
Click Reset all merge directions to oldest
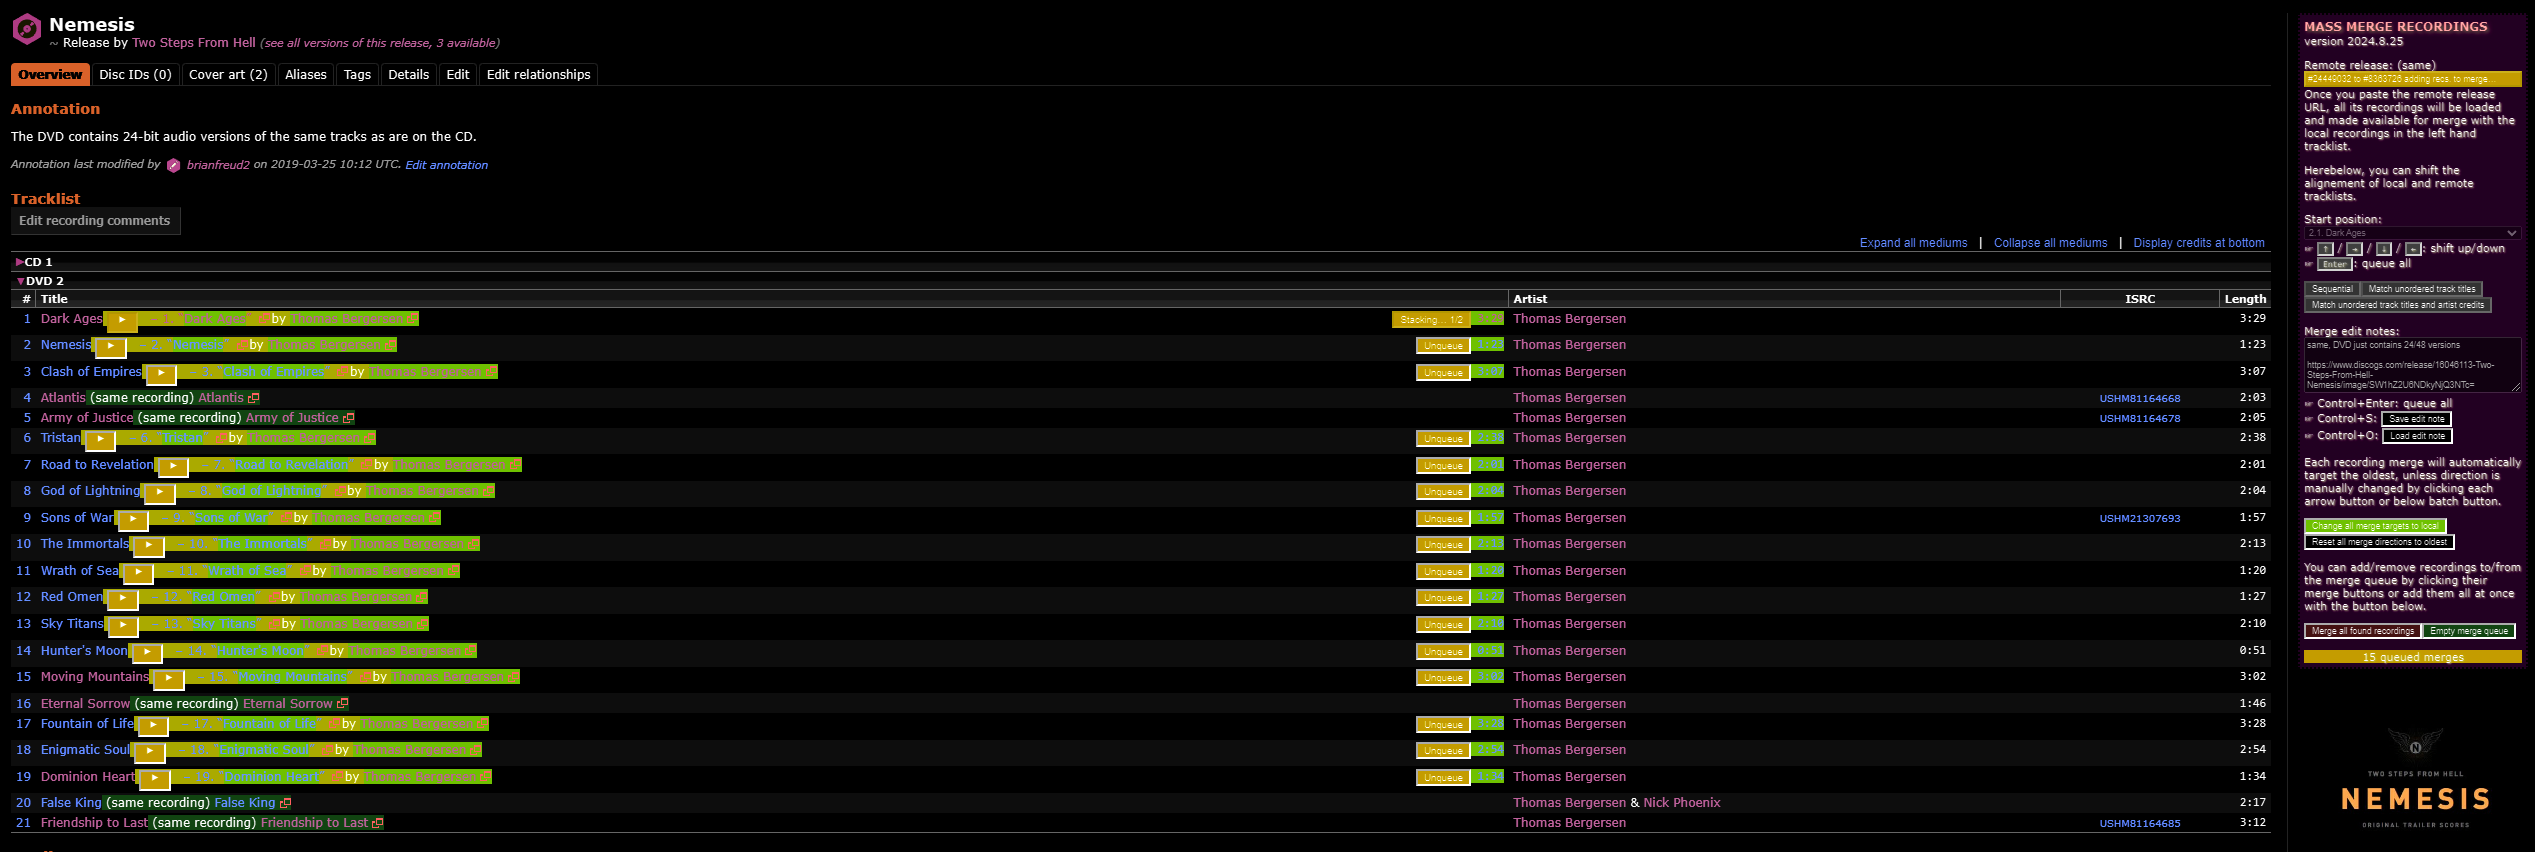tap(2379, 542)
